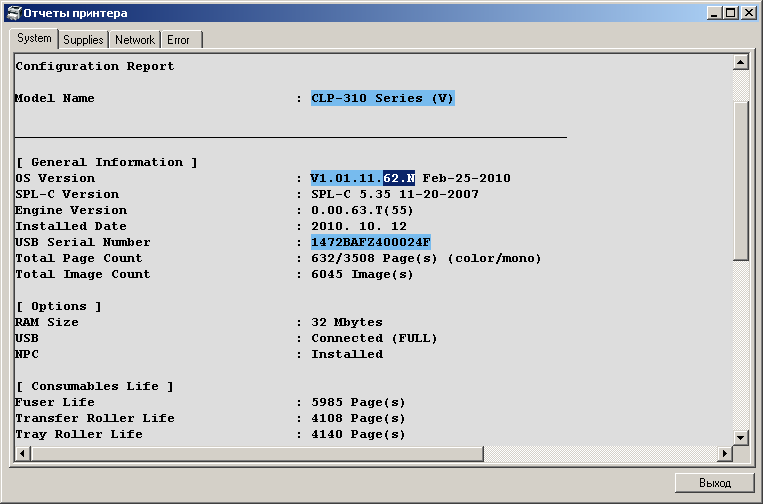Click Transfer Roller Life '4108 Page(s)' value
This screenshot has width=763, height=504.
pyautogui.click(x=358, y=418)
